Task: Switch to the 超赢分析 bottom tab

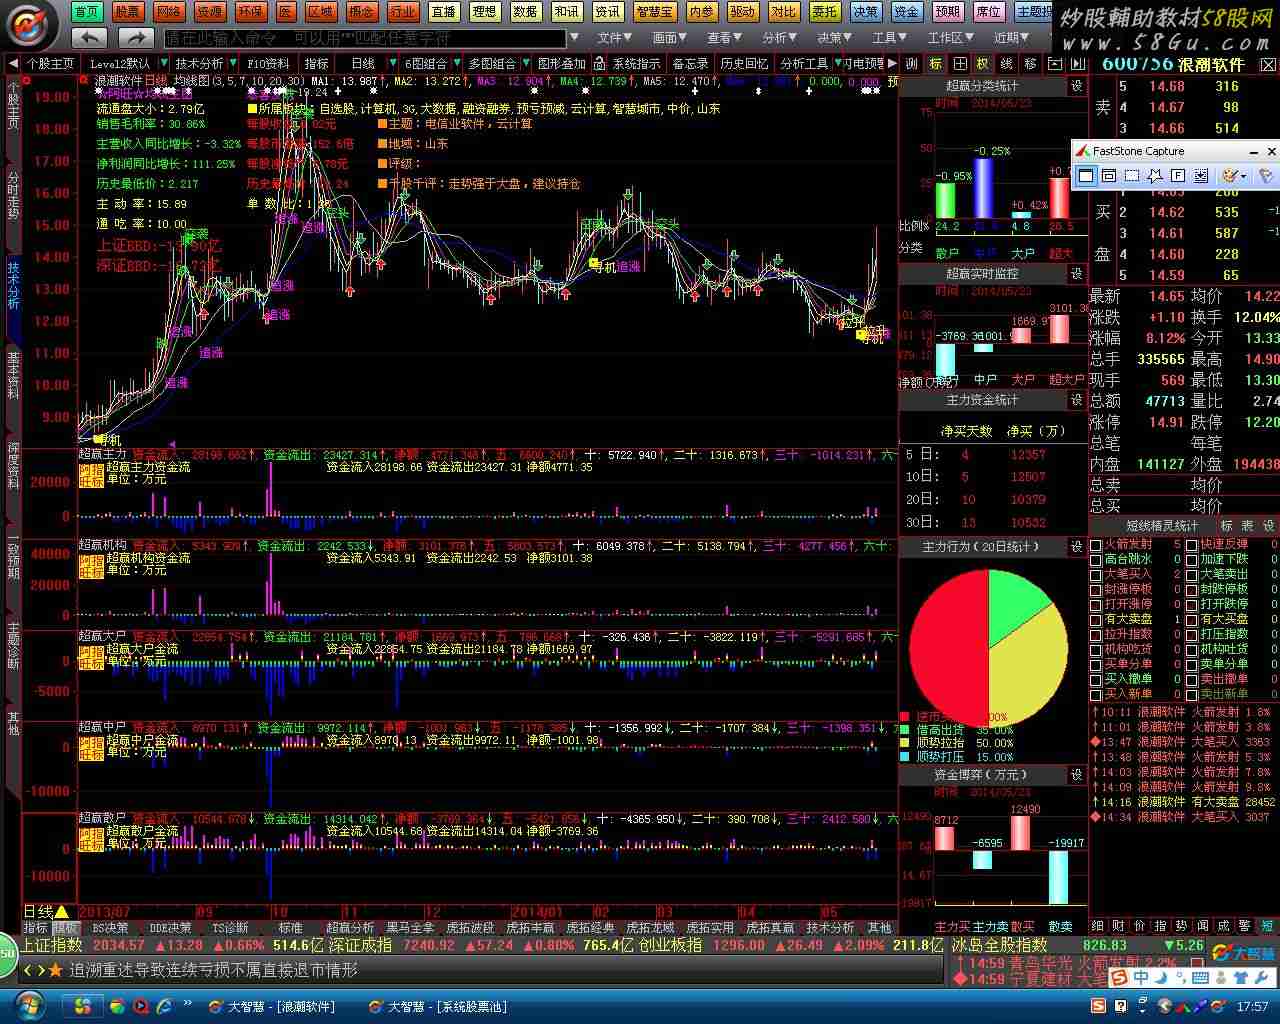Action: coord(351,928)
